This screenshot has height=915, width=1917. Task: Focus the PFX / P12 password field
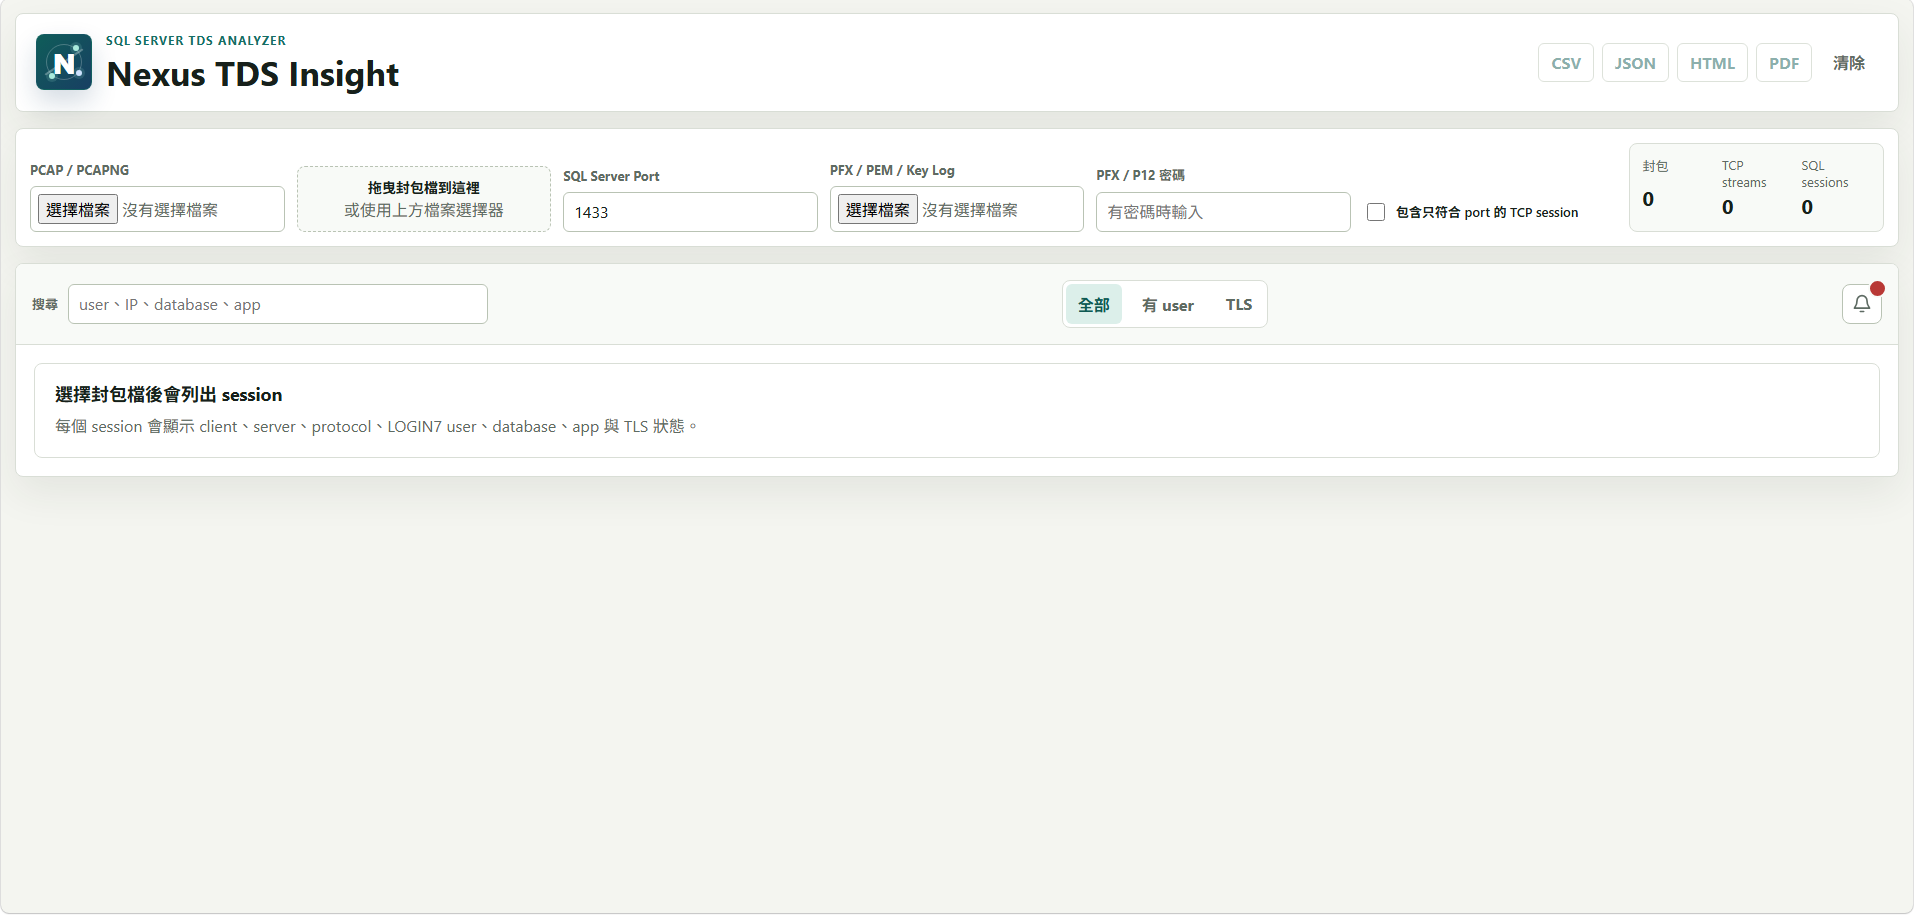pos(1223,212)
